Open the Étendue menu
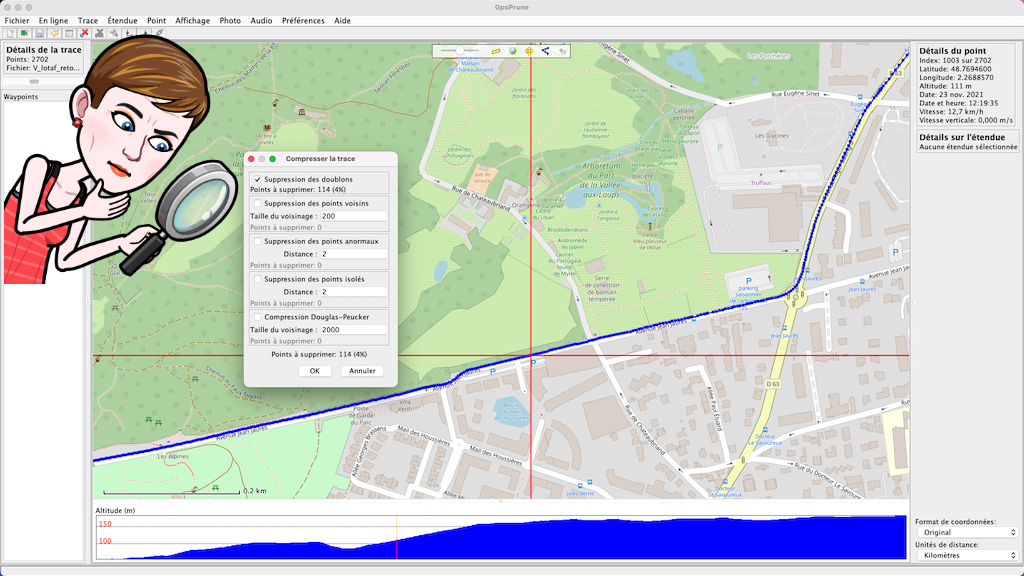Image resolution: width=1024 pixels, height=576 pixels. point(122,21)
